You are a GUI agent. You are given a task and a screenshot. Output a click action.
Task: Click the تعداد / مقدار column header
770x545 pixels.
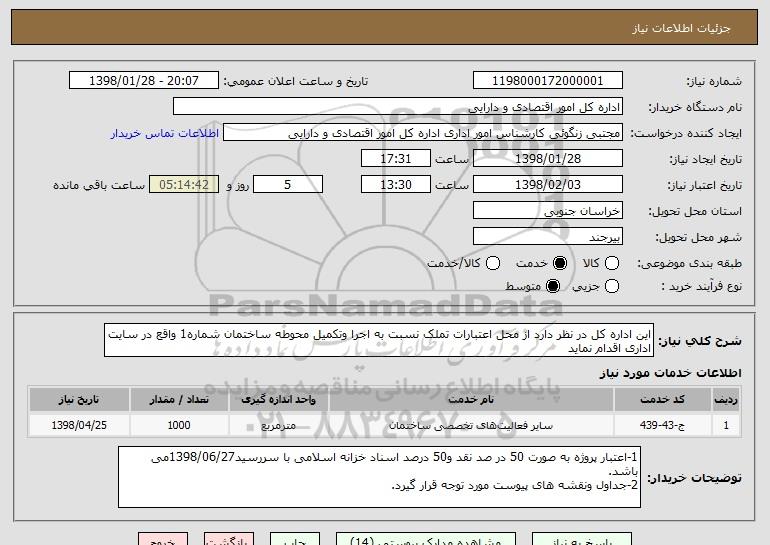[179, 400]
